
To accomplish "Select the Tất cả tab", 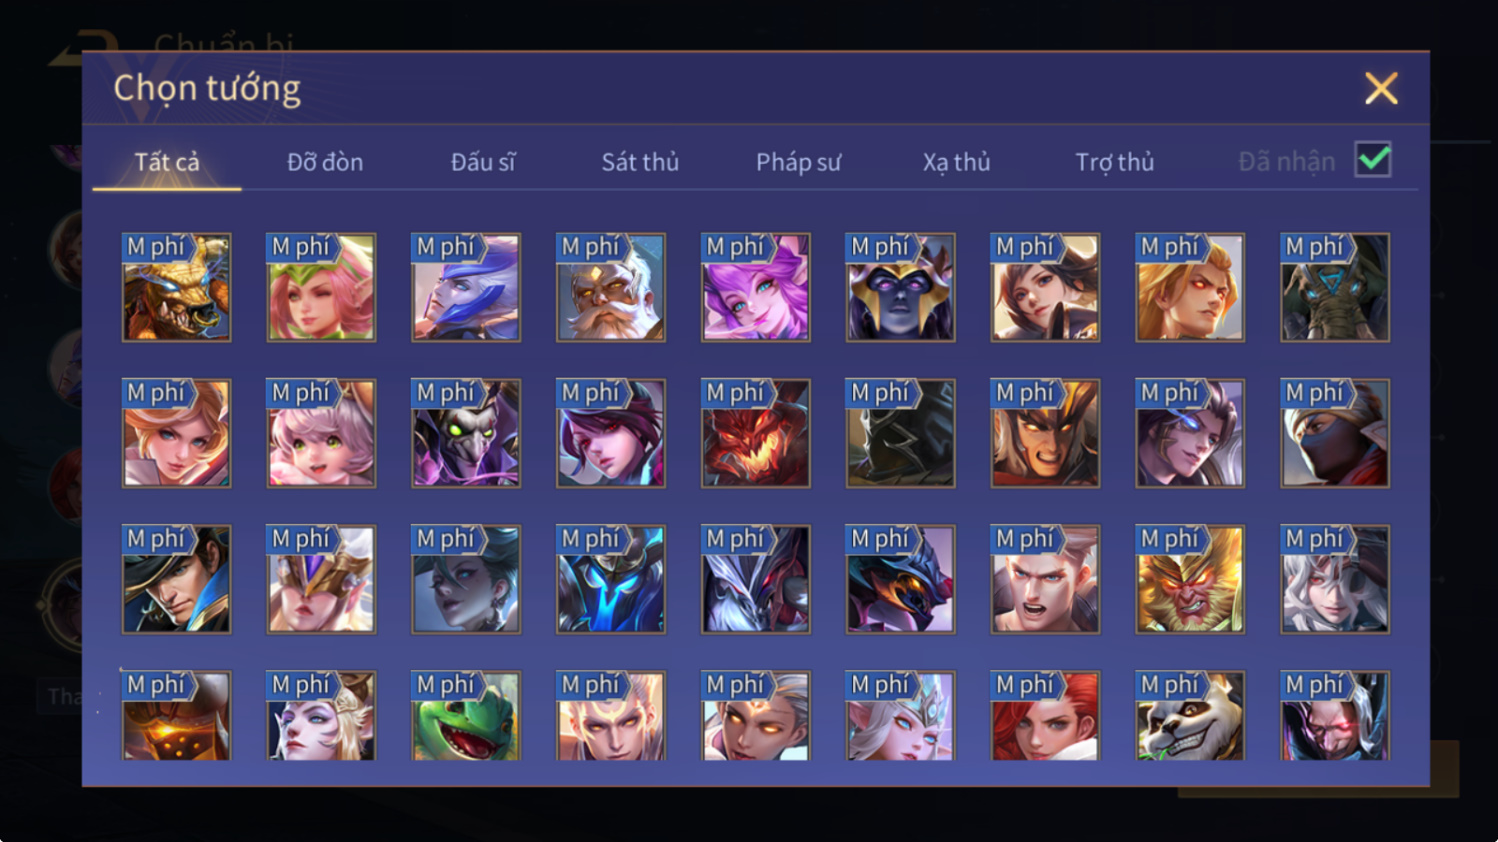I will (x=167, y=162).
